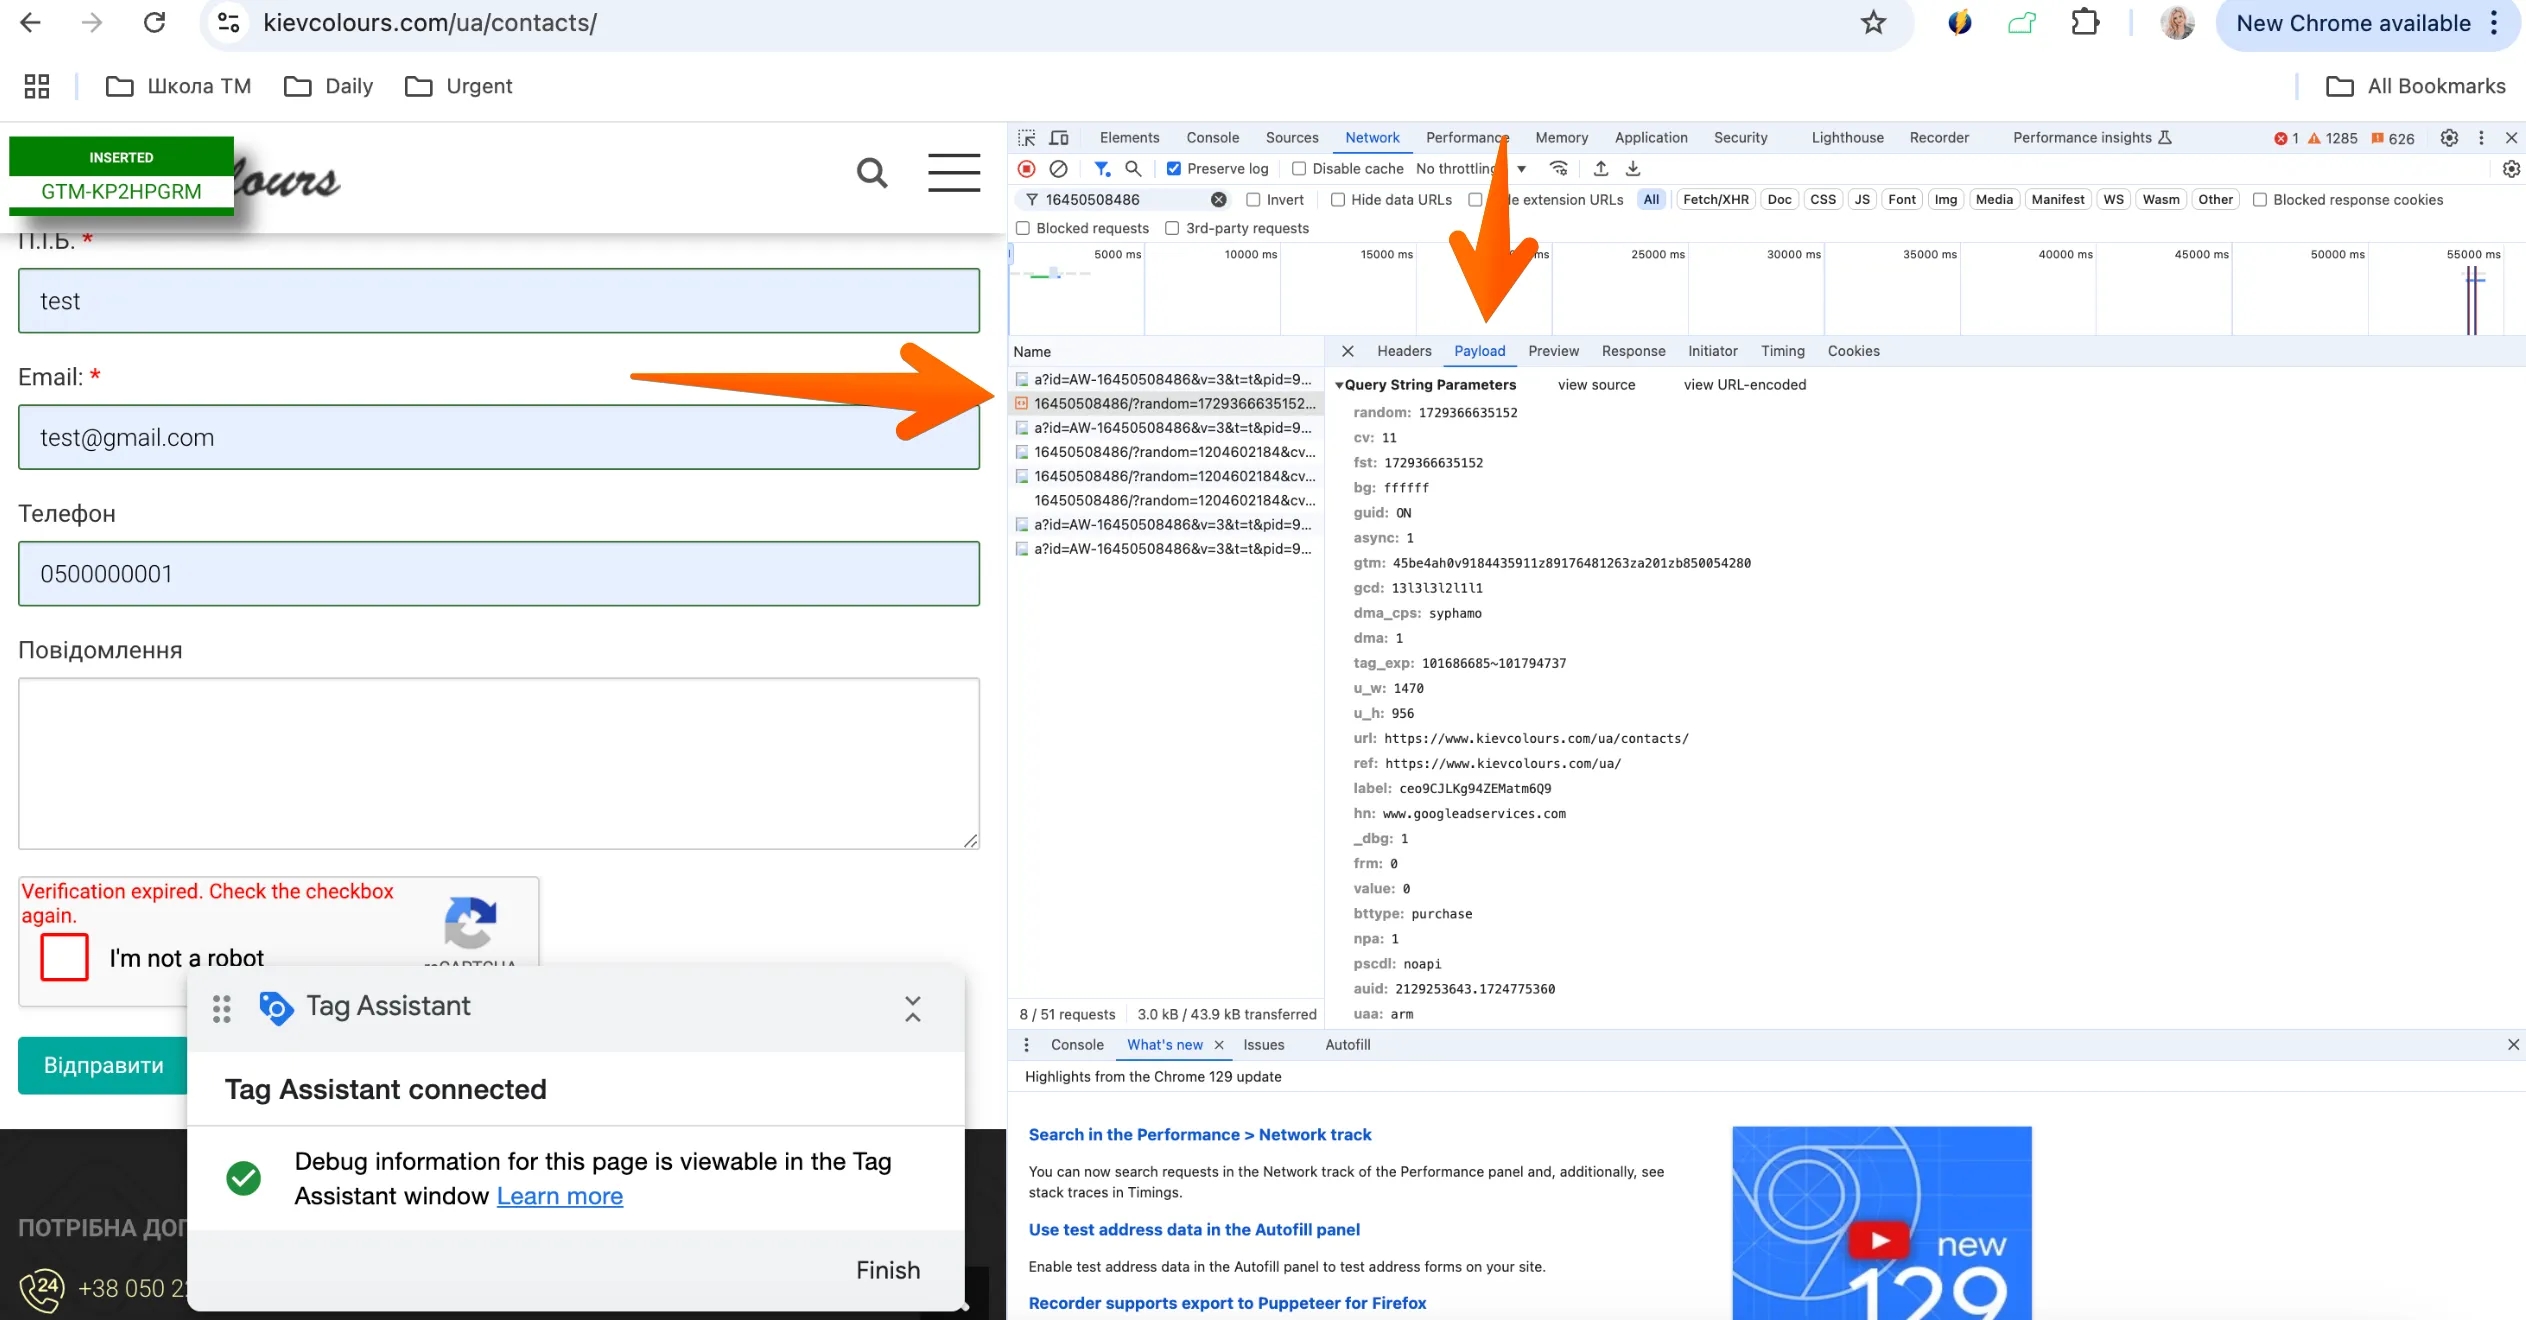Clear the 16450508486 filter text
Viewport: 2526px width, 1320px height.
click(x=1218, y=200)
